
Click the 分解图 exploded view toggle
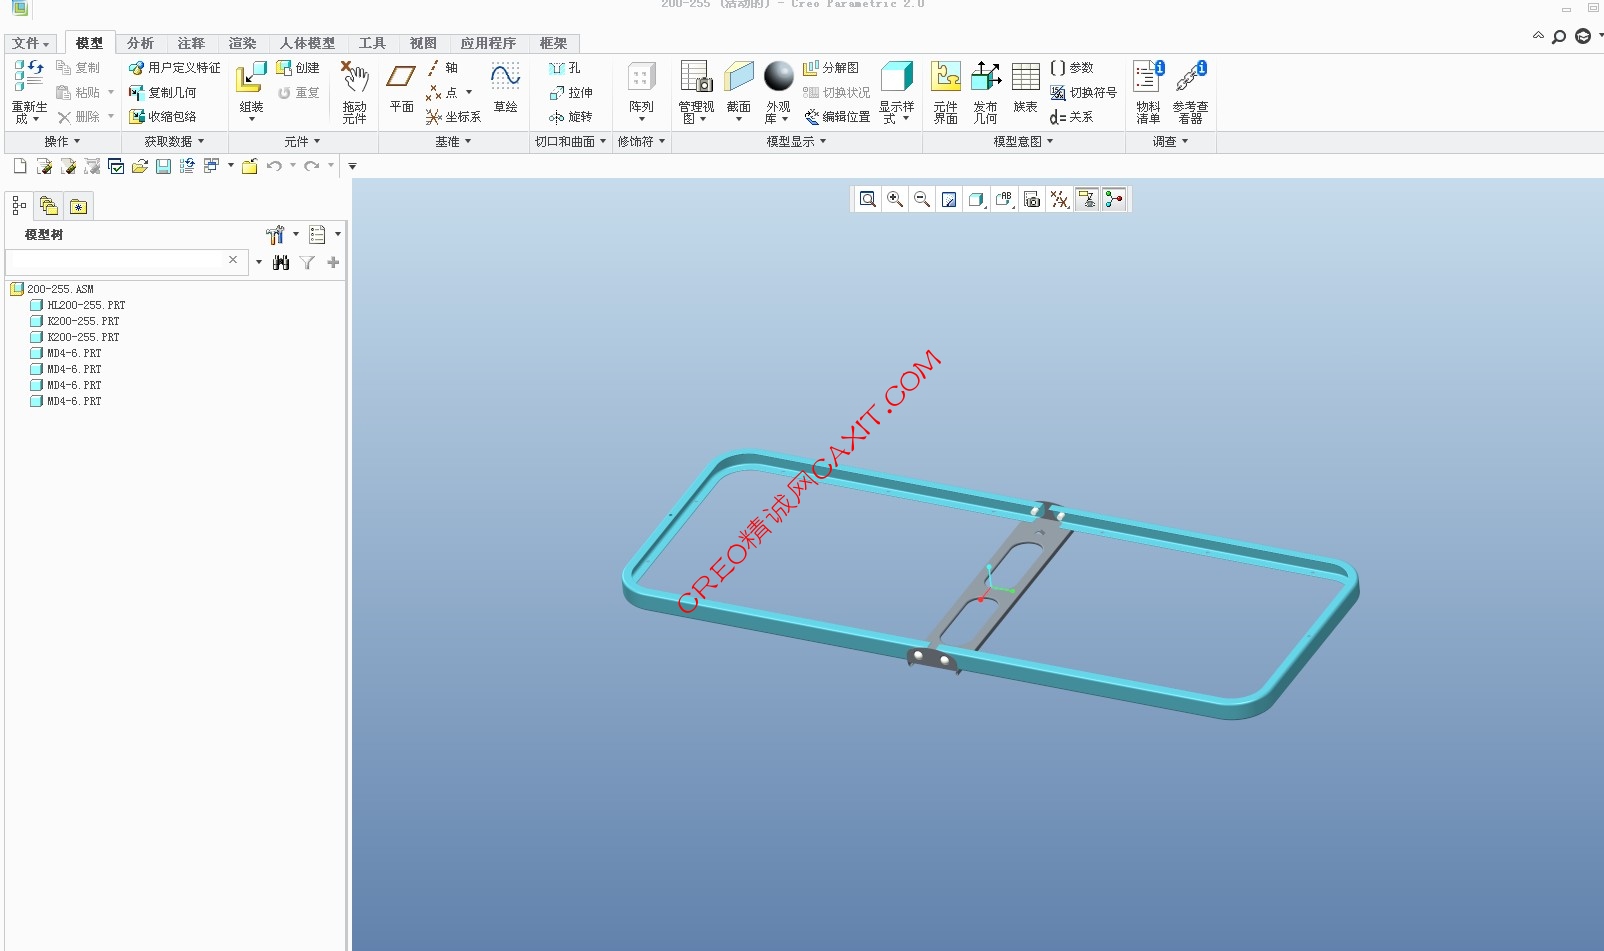tap(831, 68)
